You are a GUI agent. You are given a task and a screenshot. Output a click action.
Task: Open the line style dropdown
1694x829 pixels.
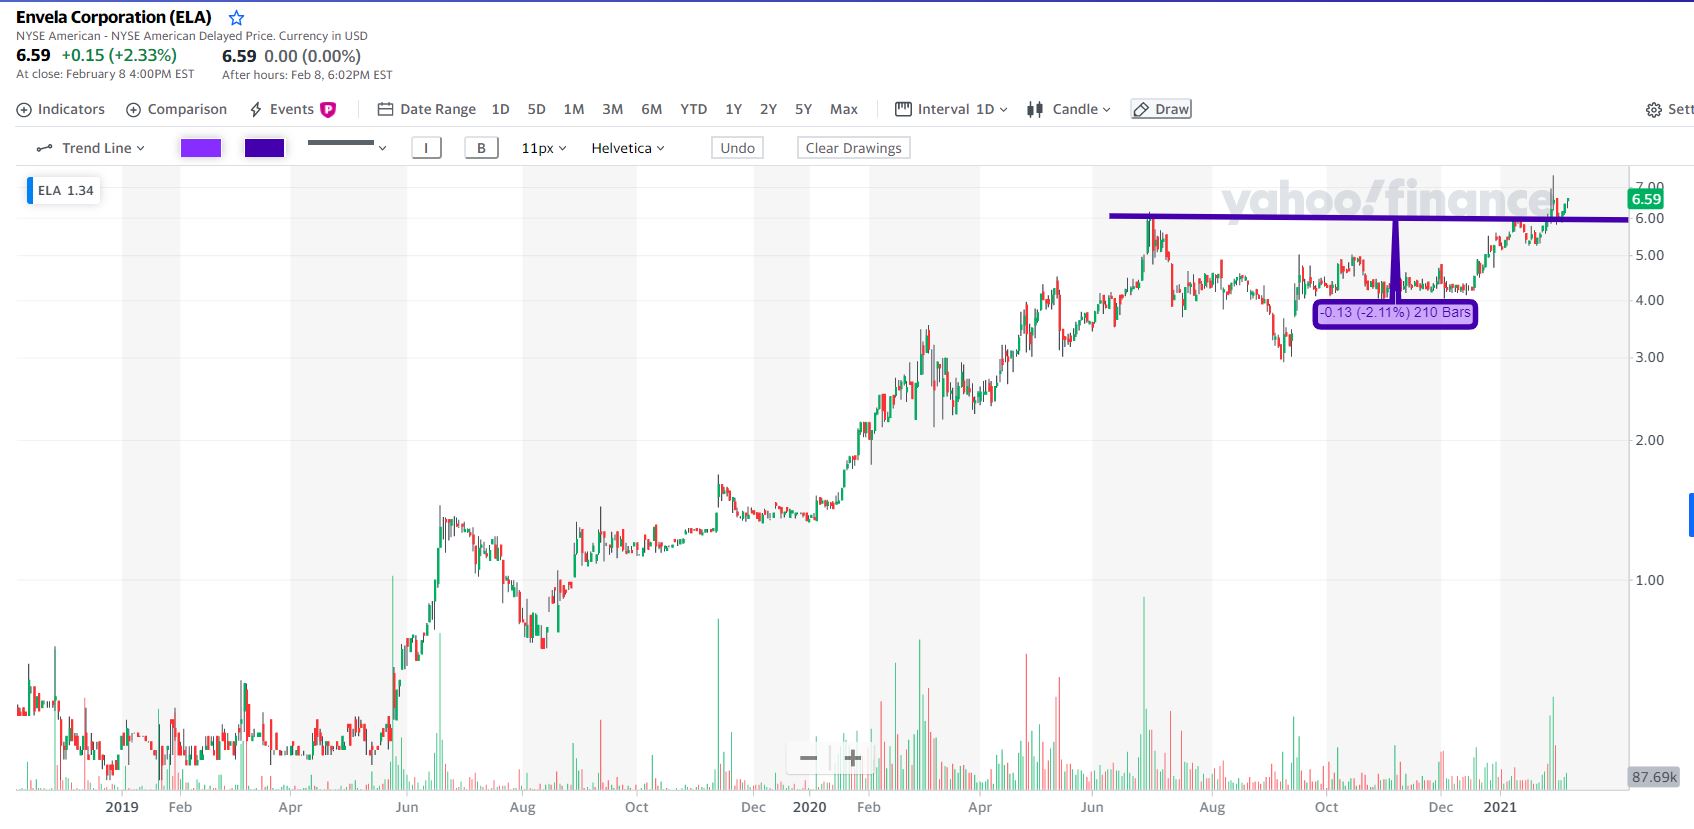tap(347, 147)
